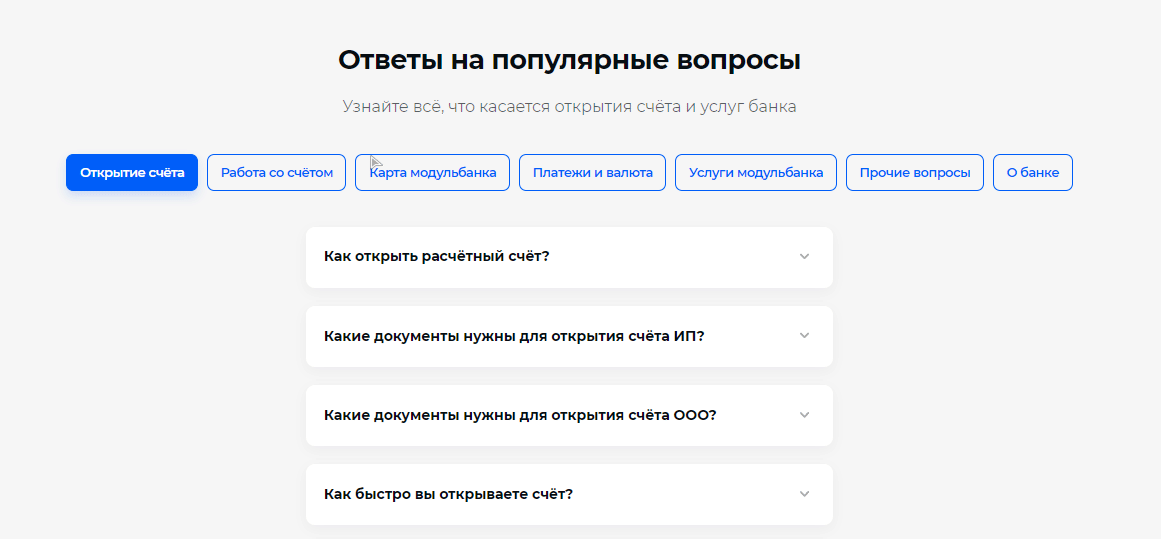Open question 'Как быстро вы открываете счёт?'
Image resolution: width=1161 pixels, height=539 pixels.
tap(448, 494)
